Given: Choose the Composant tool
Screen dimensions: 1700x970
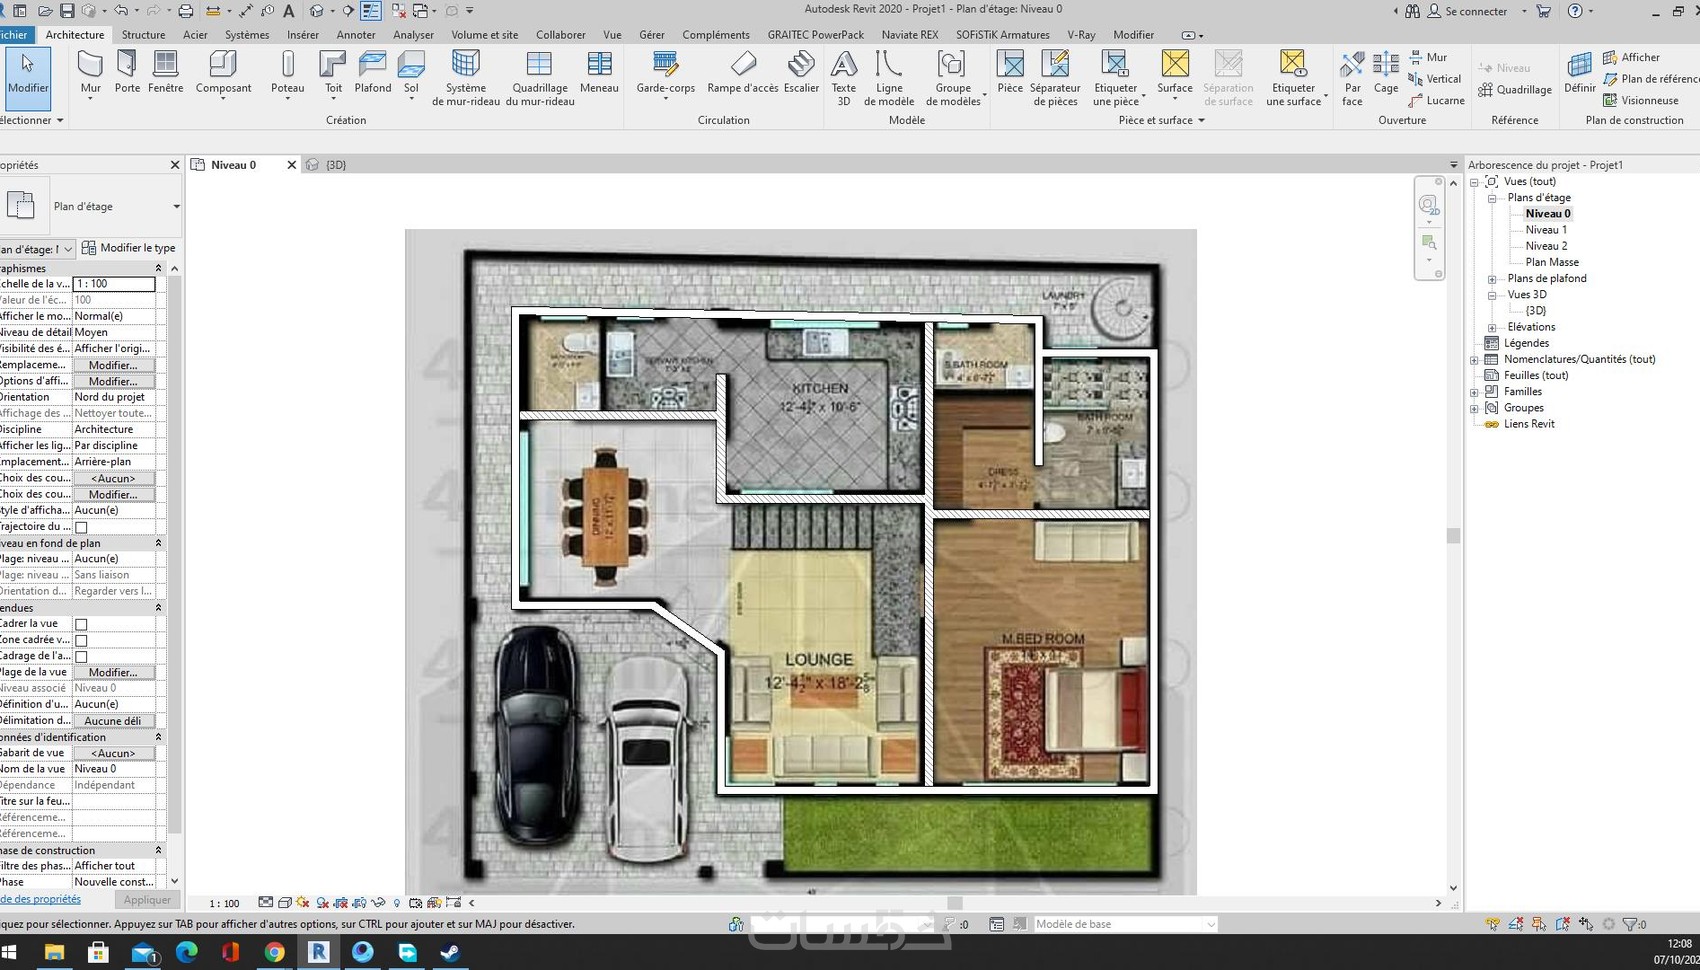Looking at the screenshot, I should (223, 73).
